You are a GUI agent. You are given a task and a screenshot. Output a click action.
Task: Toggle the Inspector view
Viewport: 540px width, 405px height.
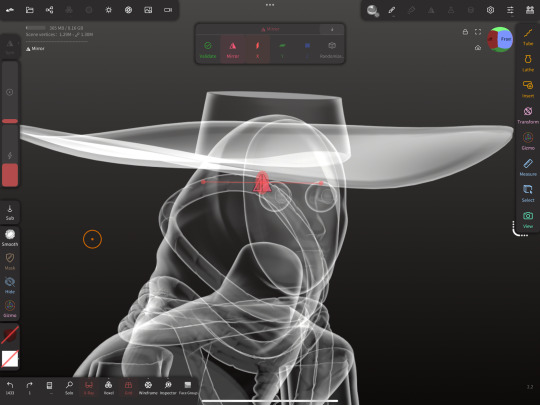(x=168, y=388)
